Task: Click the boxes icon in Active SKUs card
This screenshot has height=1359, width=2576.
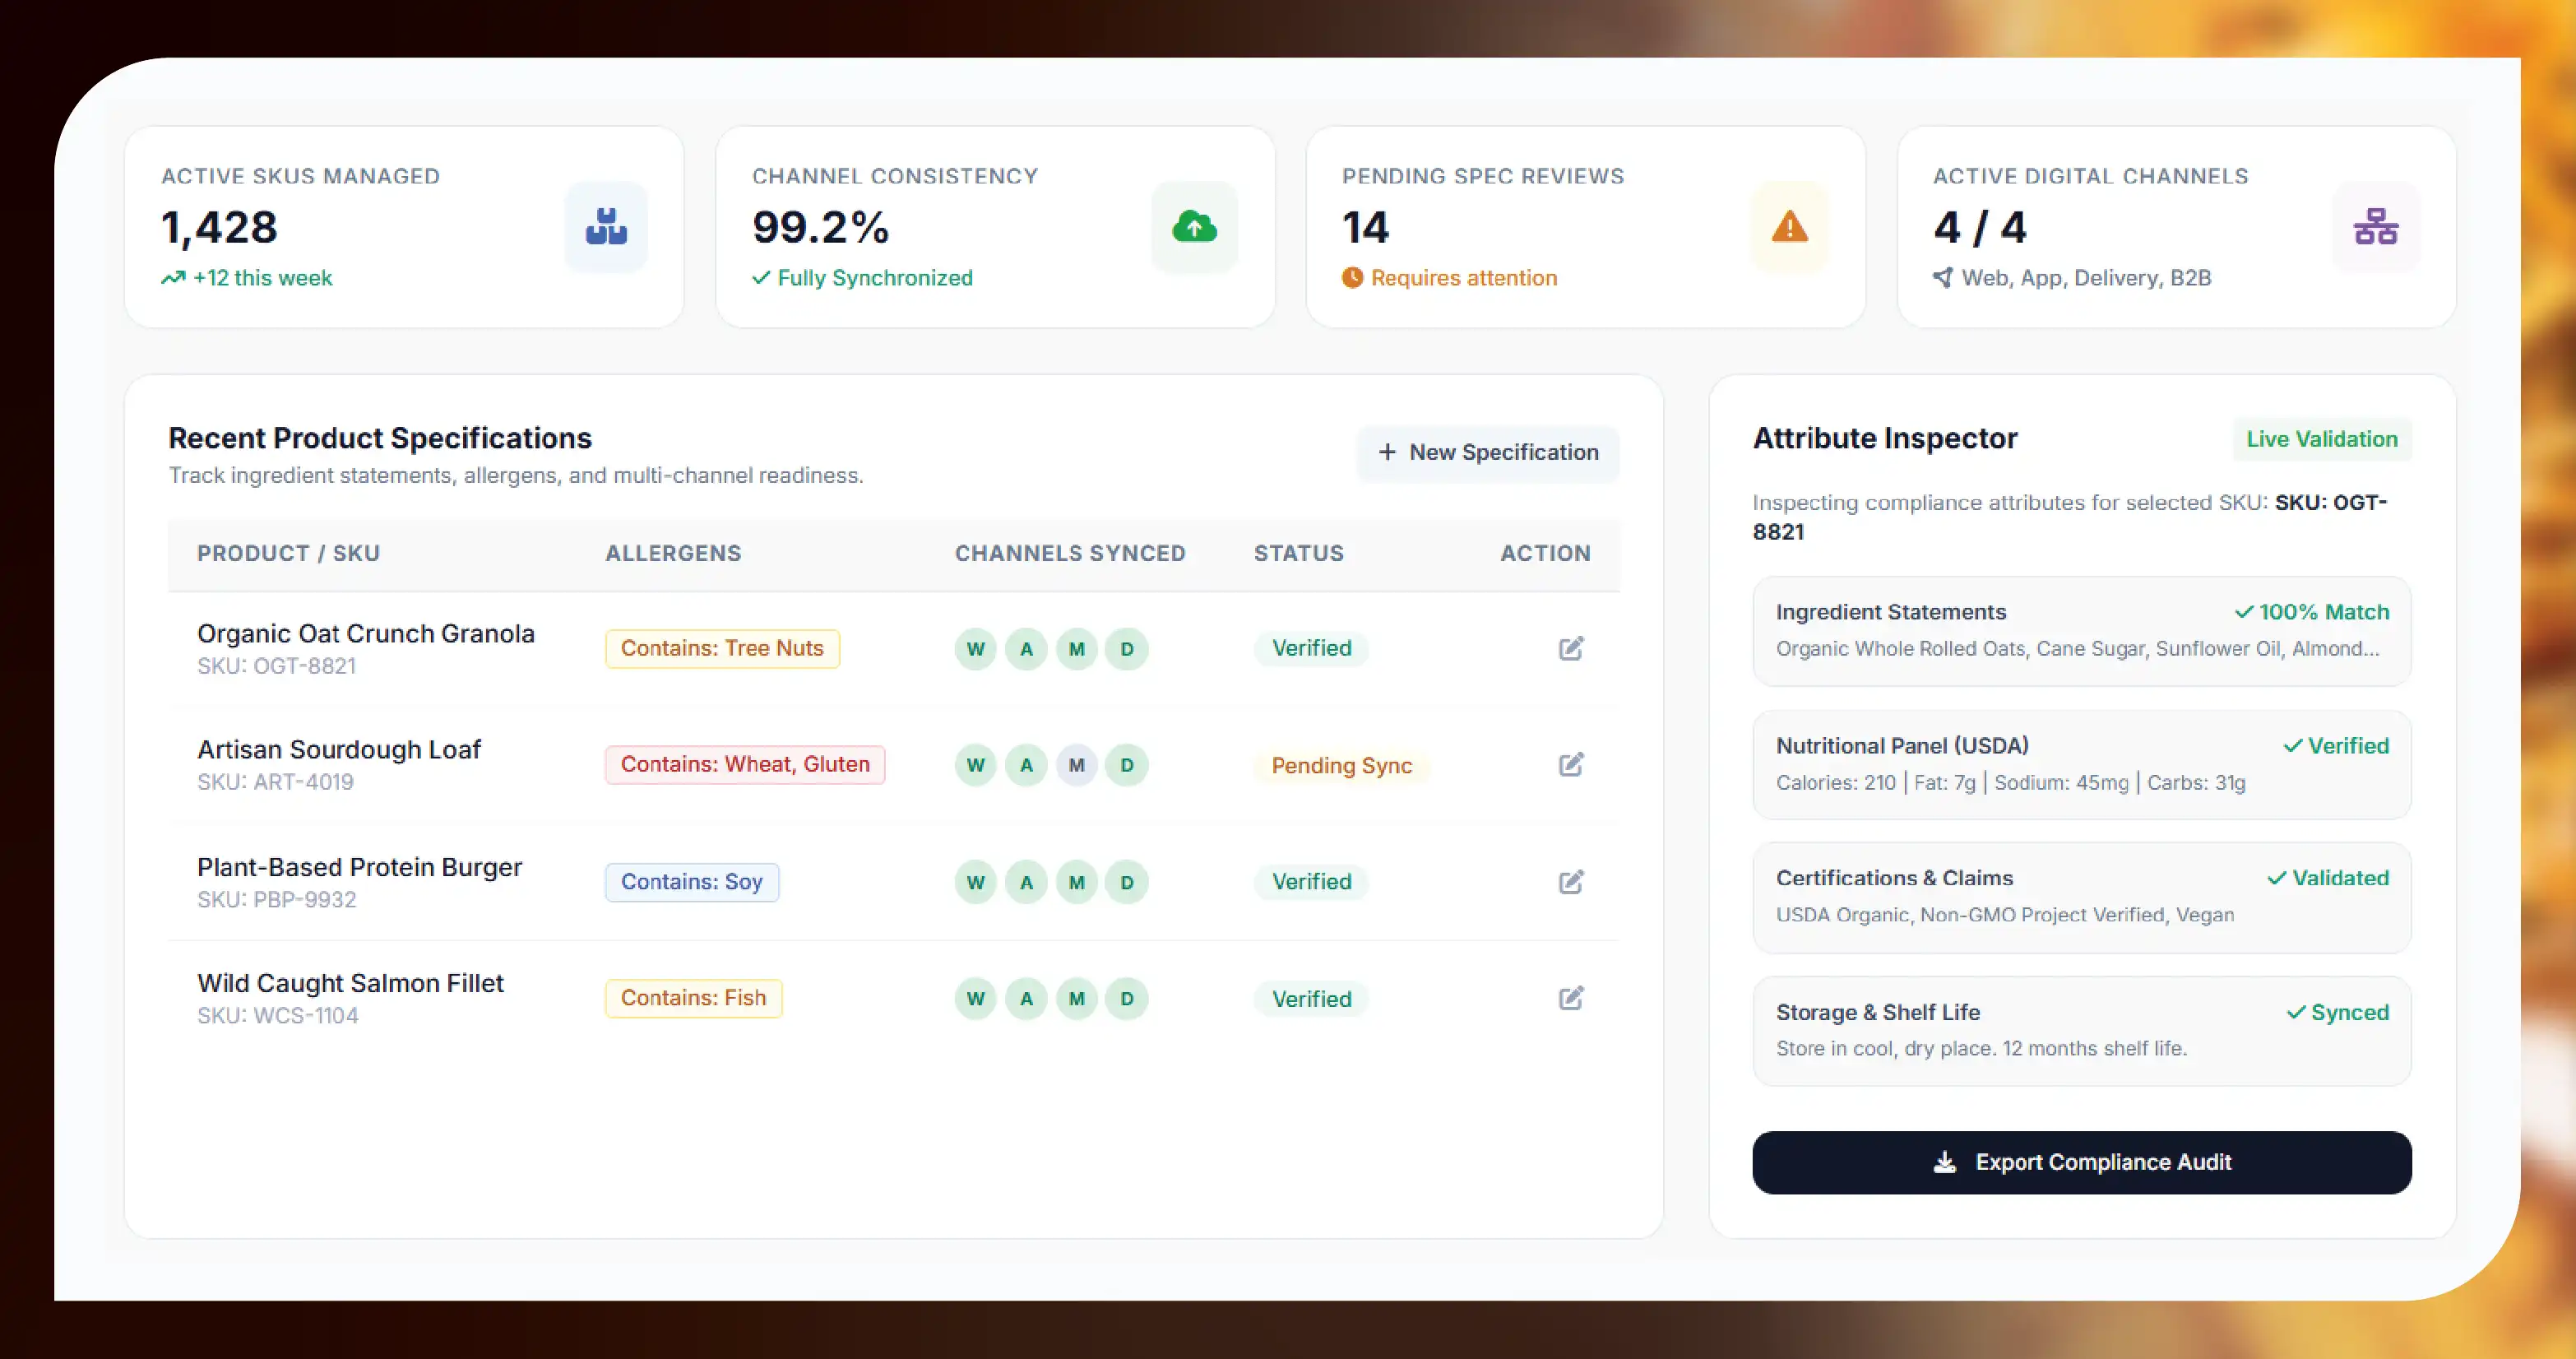Action: point(606,227)
